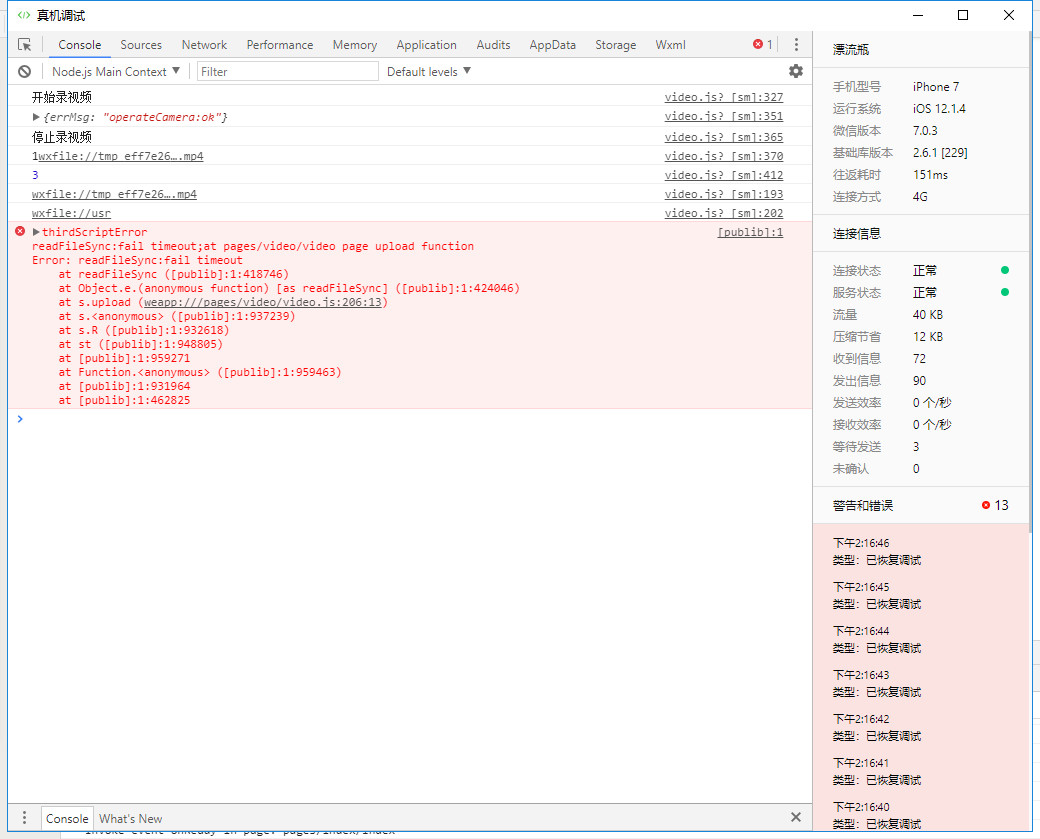Open console settings gear icon
Viewport: 1040px width, 839px height.
pyautogui.click(x=796, y=71)
